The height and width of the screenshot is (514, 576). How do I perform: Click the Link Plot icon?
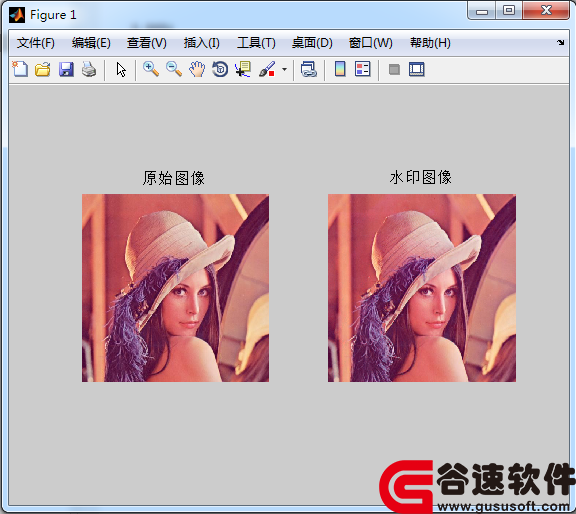pos(309,69)
